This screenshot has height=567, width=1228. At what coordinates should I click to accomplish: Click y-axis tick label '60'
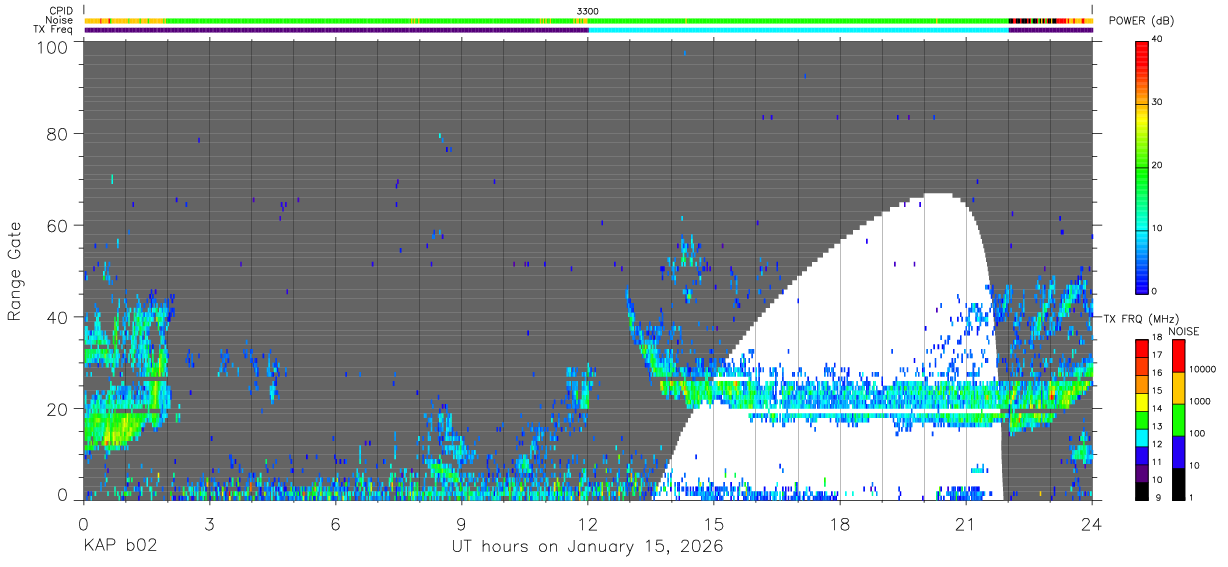click(x=57, y=225)
